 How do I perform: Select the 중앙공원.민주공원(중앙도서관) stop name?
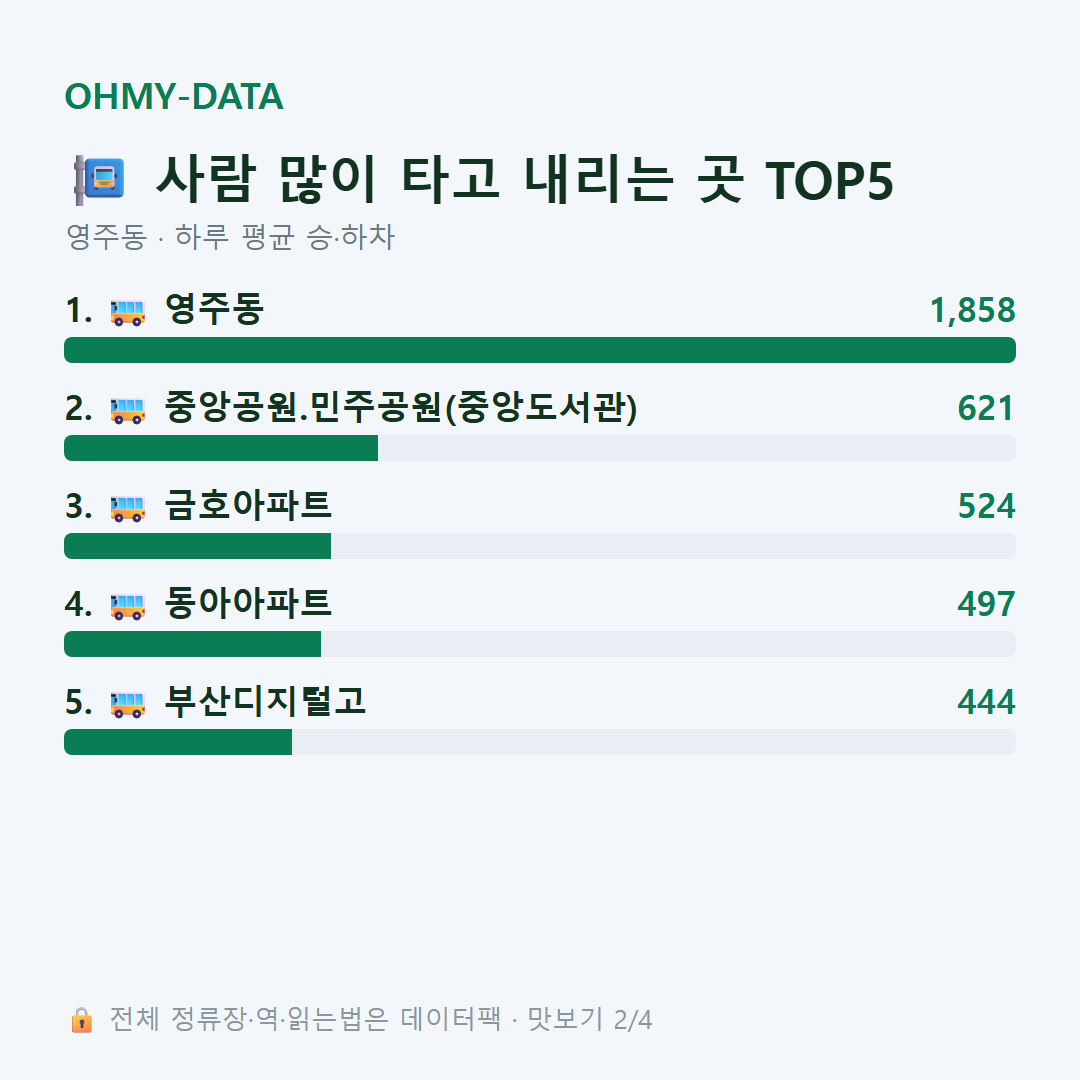pyautogui.click(x=401, y=408)
